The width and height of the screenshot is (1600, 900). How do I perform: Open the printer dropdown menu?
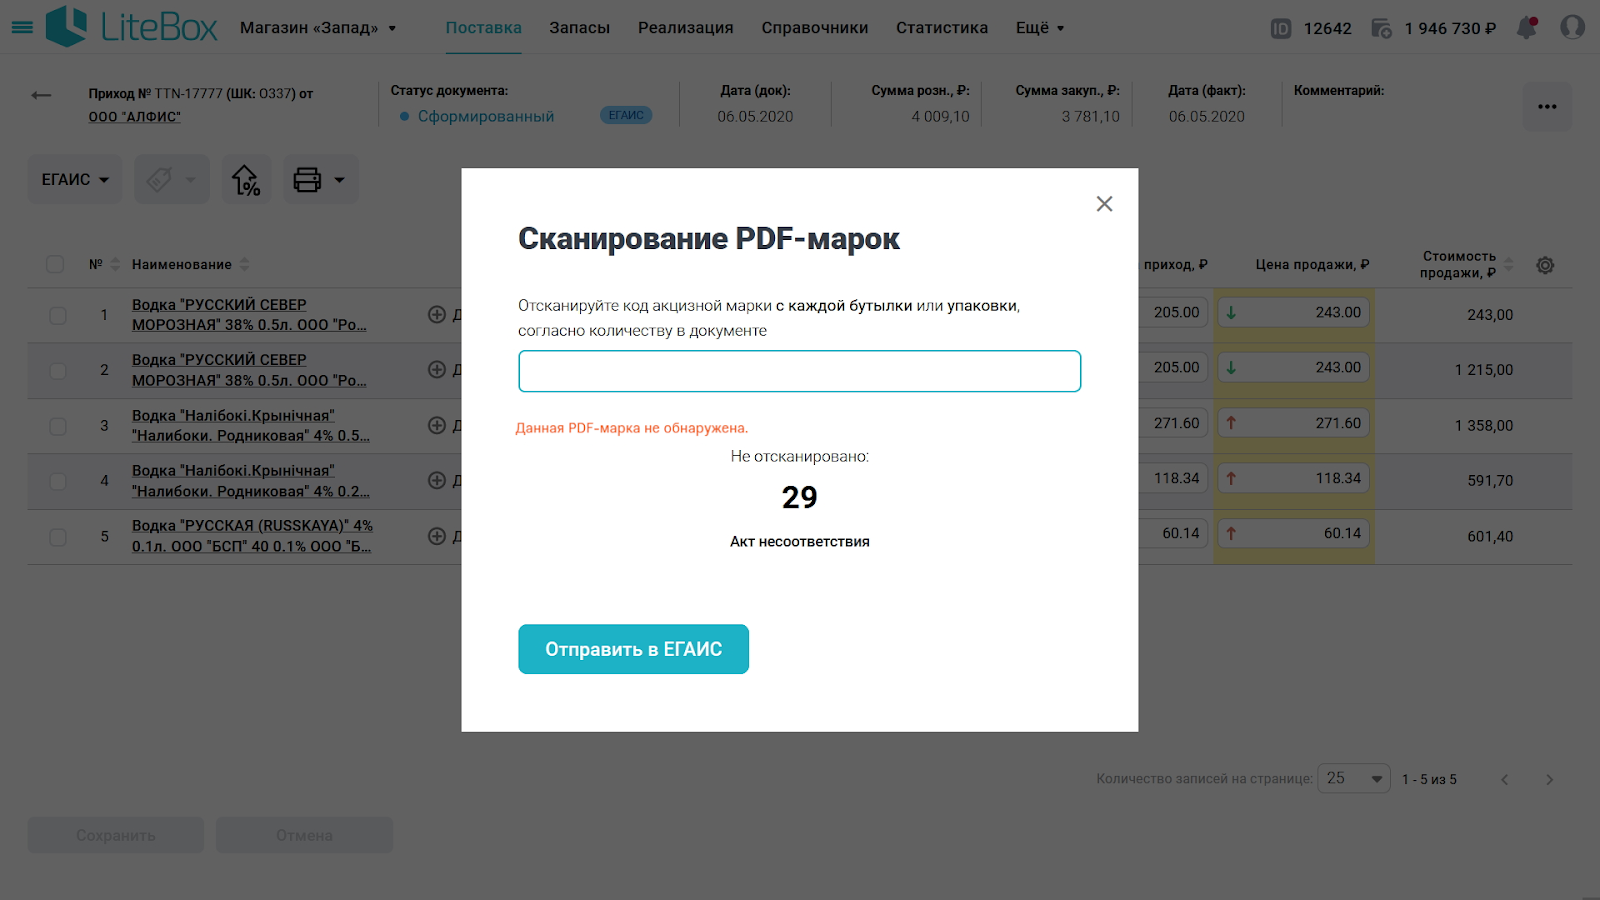320,180
